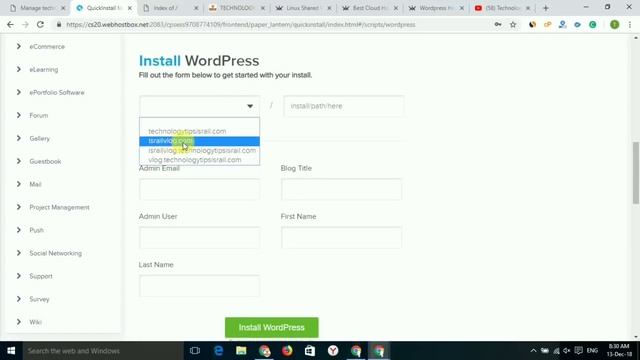Select technologytipsisrail.com from the dropdown
Viewport: 640px width, 360px height.
click(199, 131)
